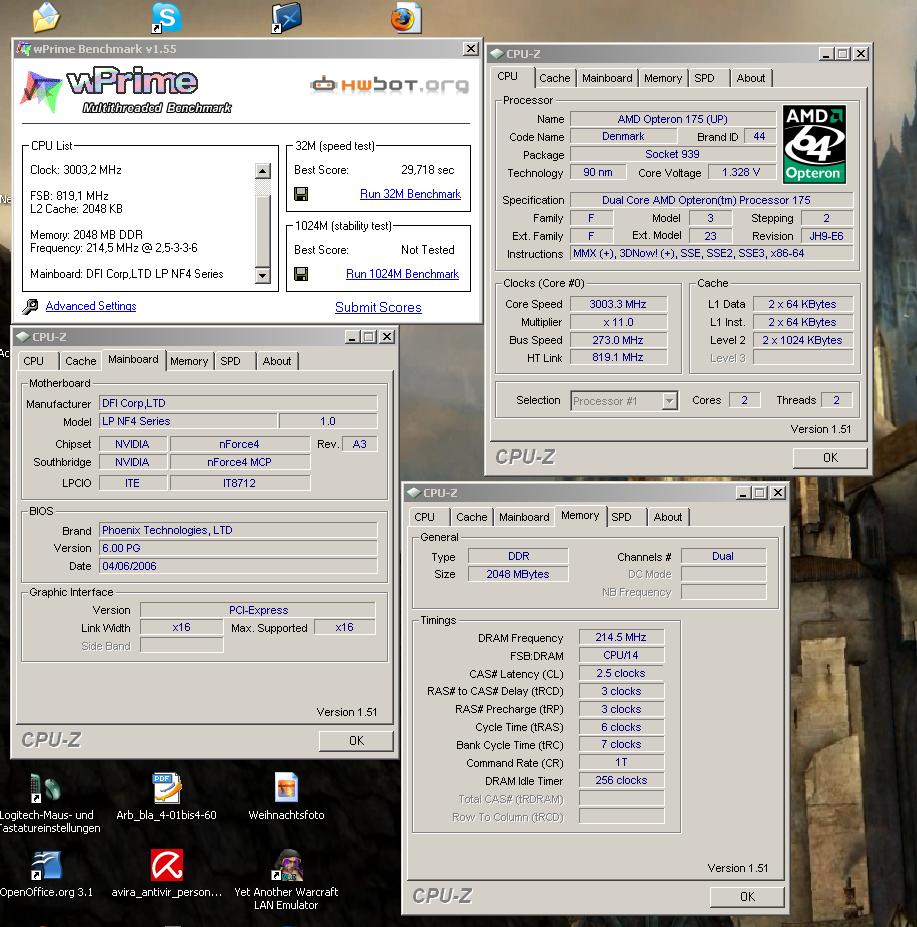Open the OpenOffice.org 3.1 shortcut
The width and height of the screenshot is (917, 927).
point(46,866)
